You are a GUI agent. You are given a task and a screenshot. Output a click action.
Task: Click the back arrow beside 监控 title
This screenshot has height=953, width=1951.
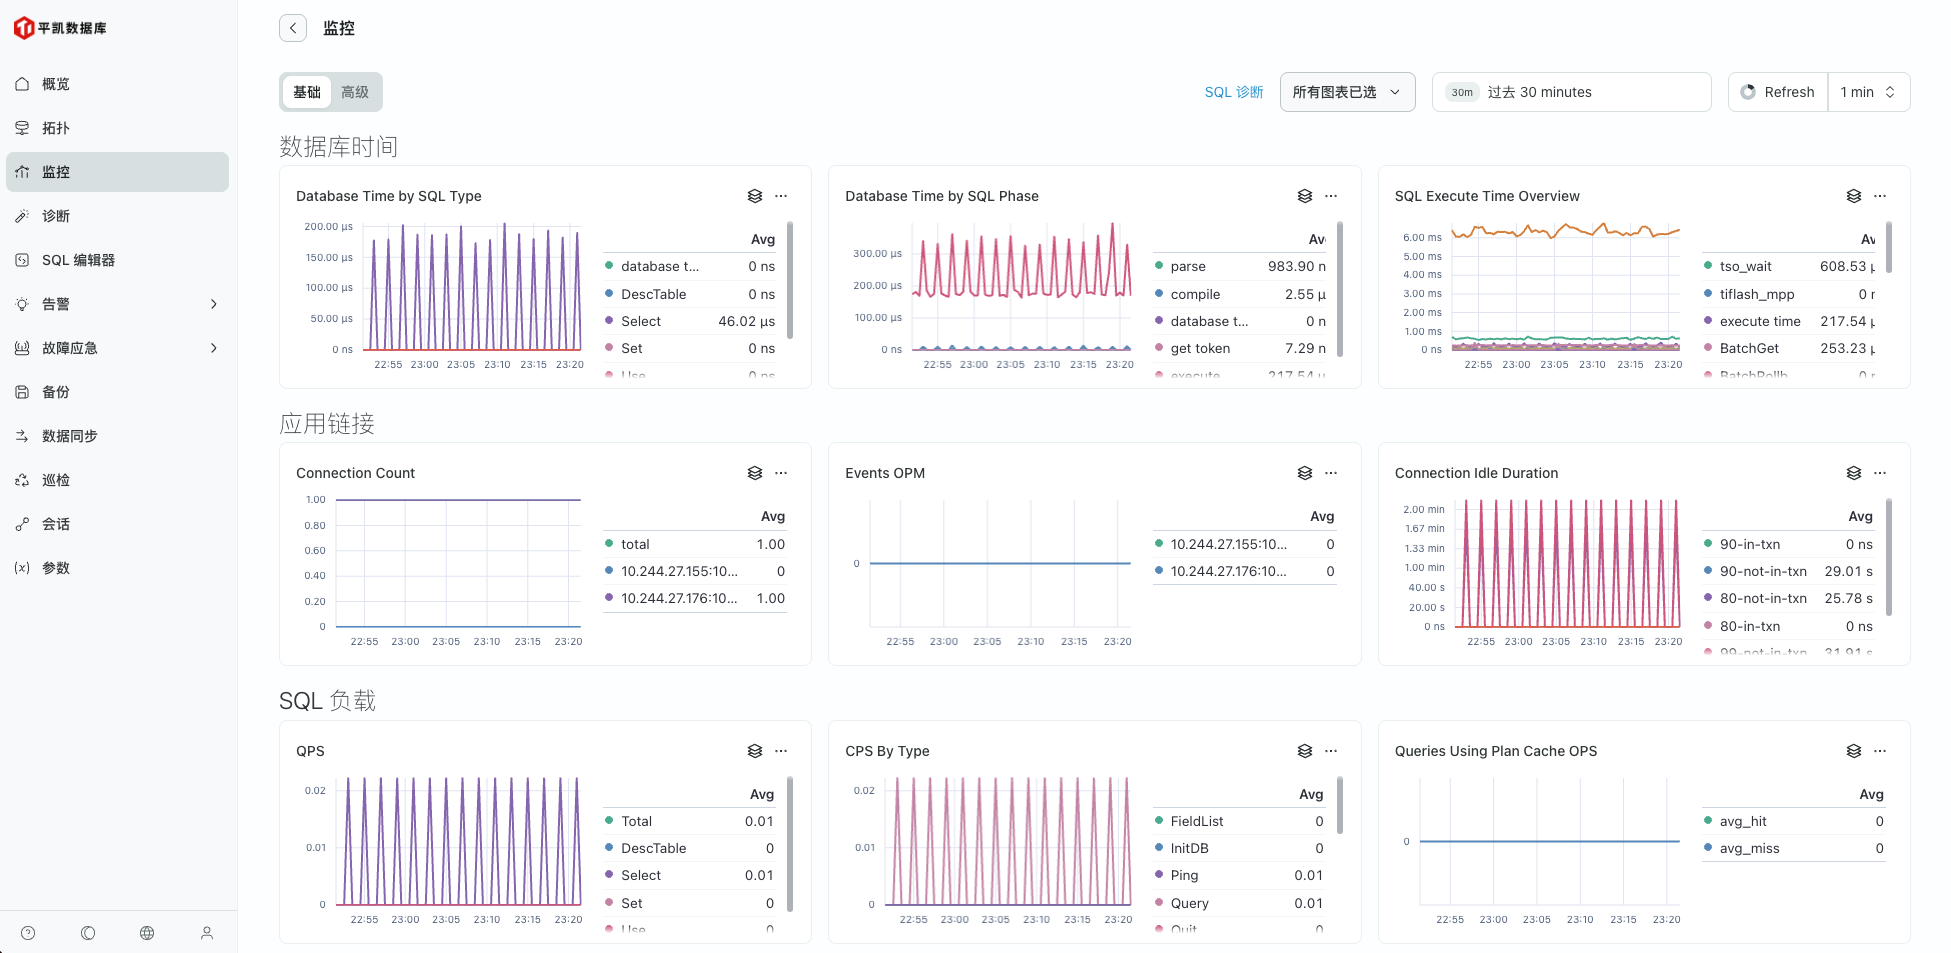[x=292, y=28]
